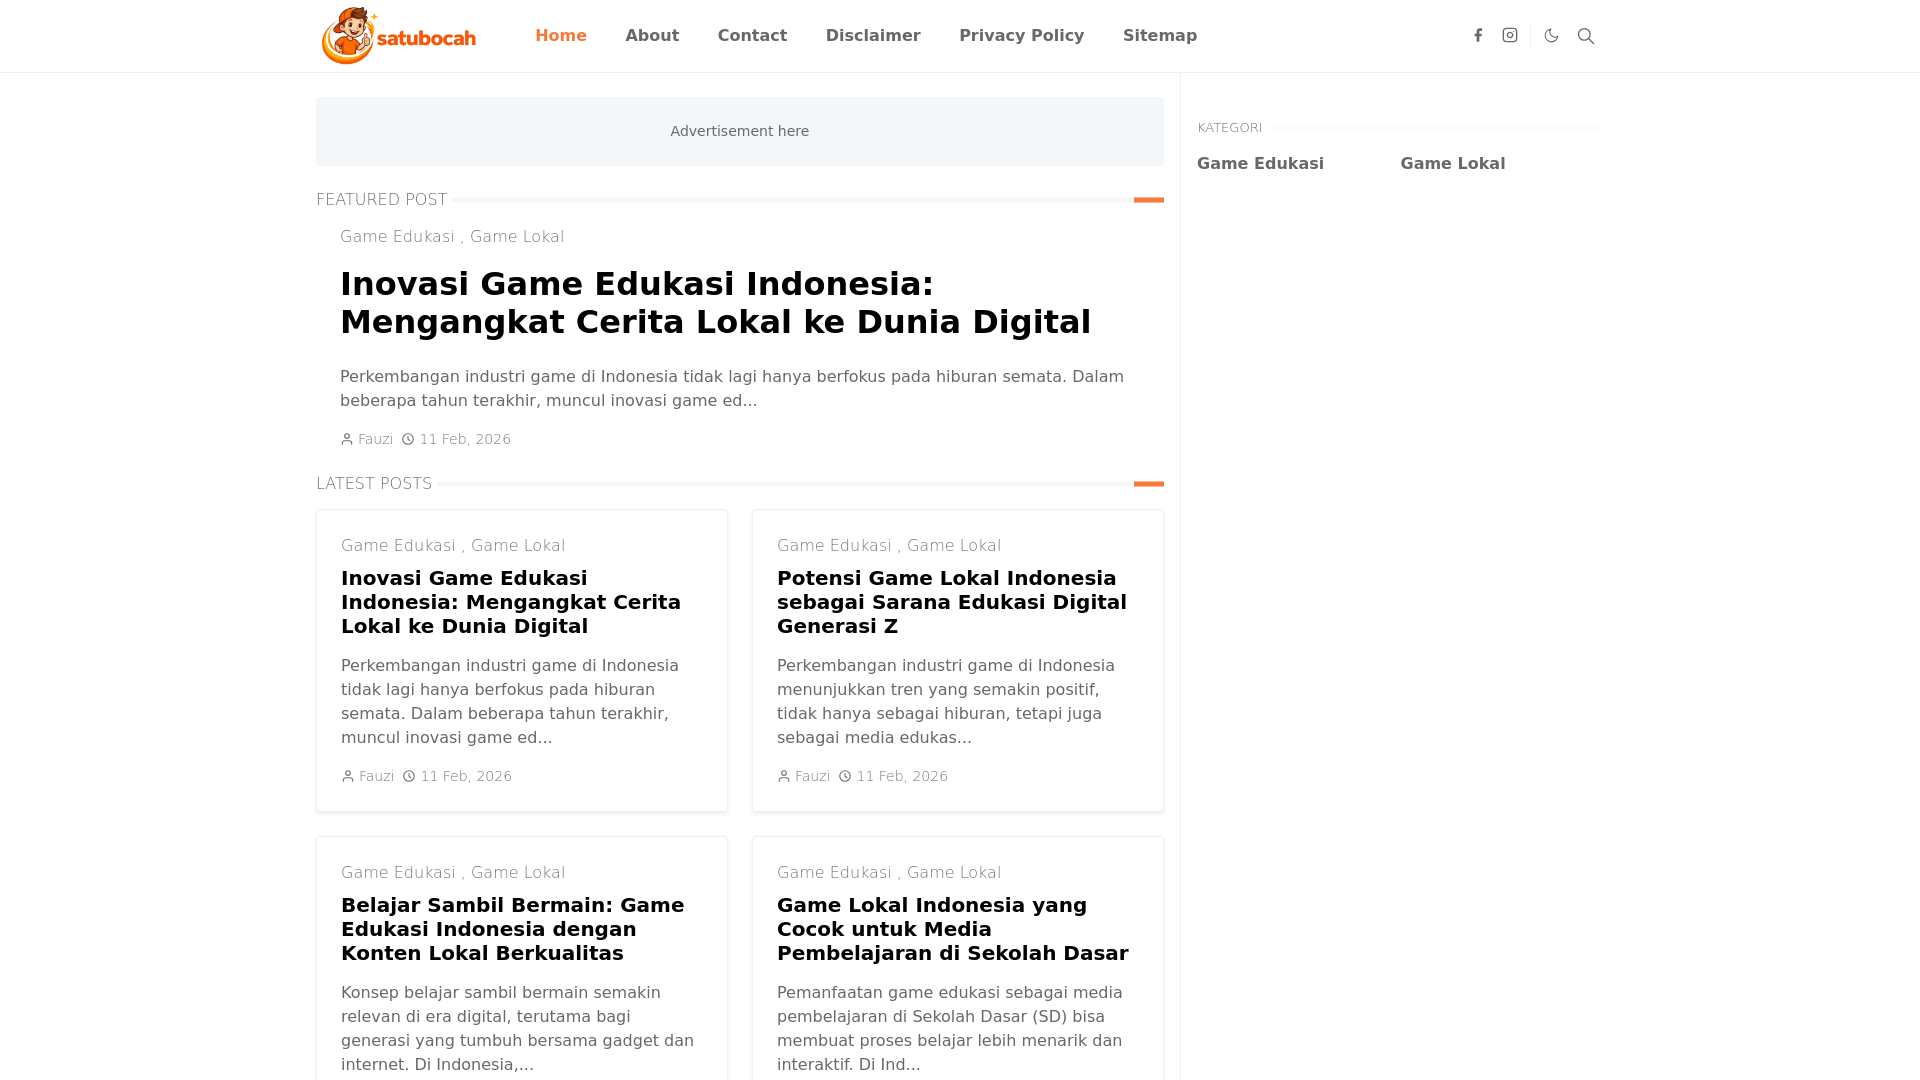The width and height of the screenshot is (1920, 1080).
Task: Click Game Edukasi tag on featured post
Action: pos(397,237)
